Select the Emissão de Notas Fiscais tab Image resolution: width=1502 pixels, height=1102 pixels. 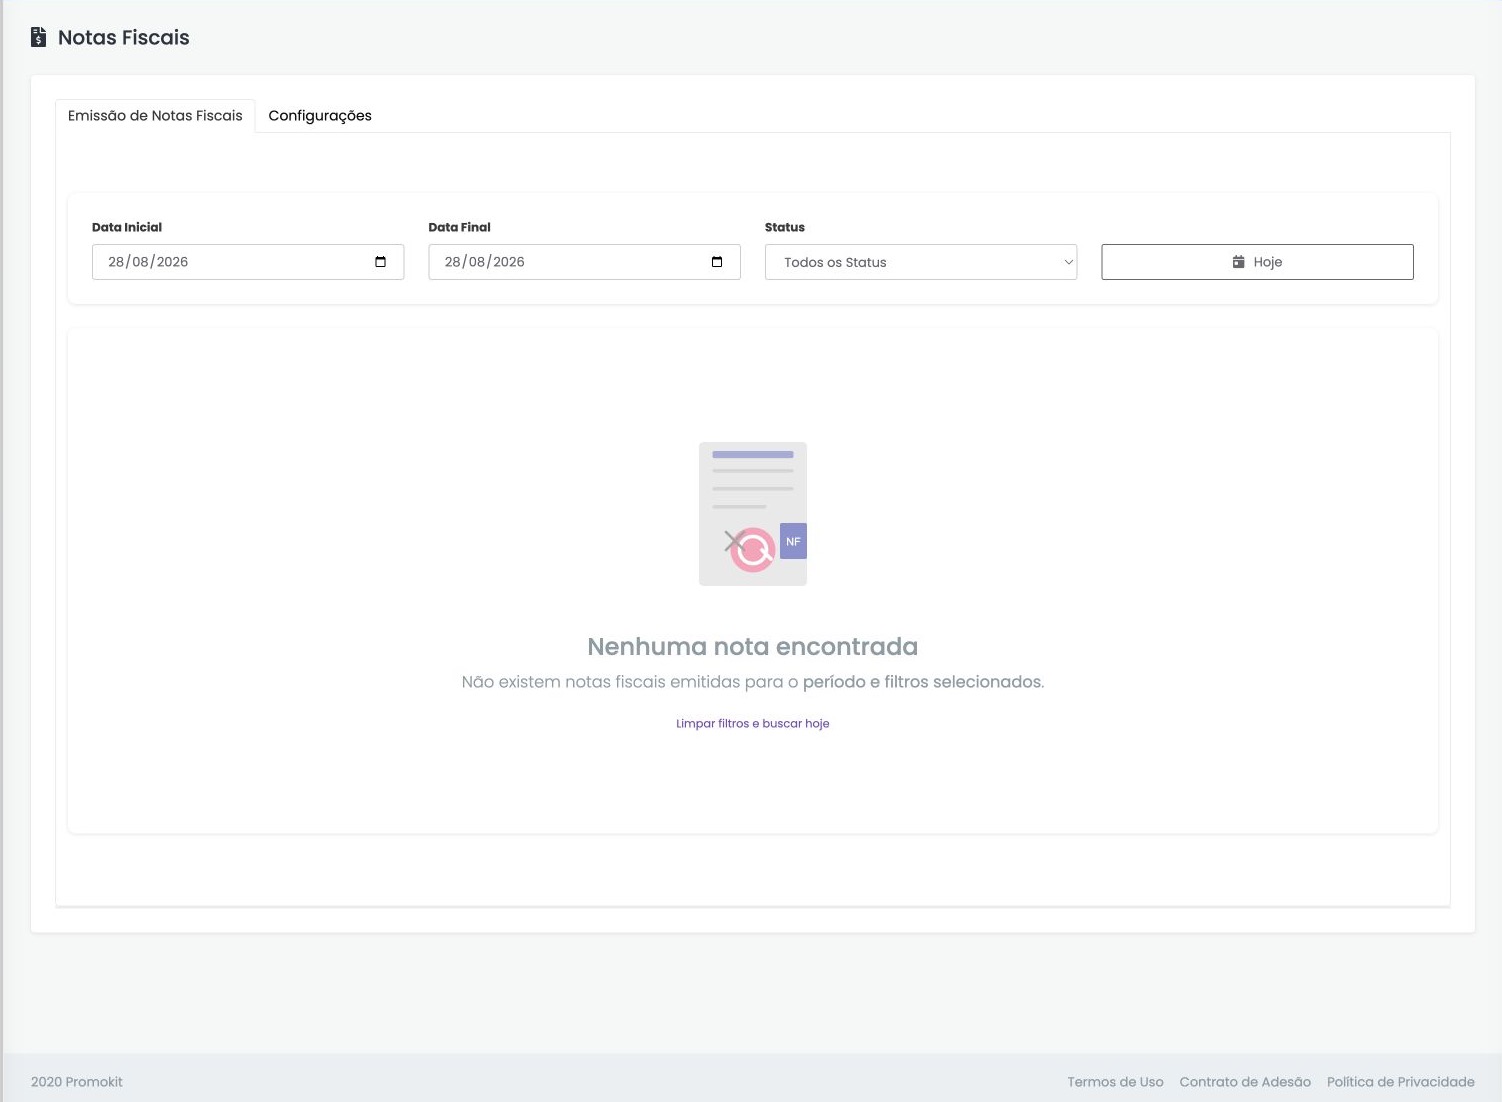[155, 116]
